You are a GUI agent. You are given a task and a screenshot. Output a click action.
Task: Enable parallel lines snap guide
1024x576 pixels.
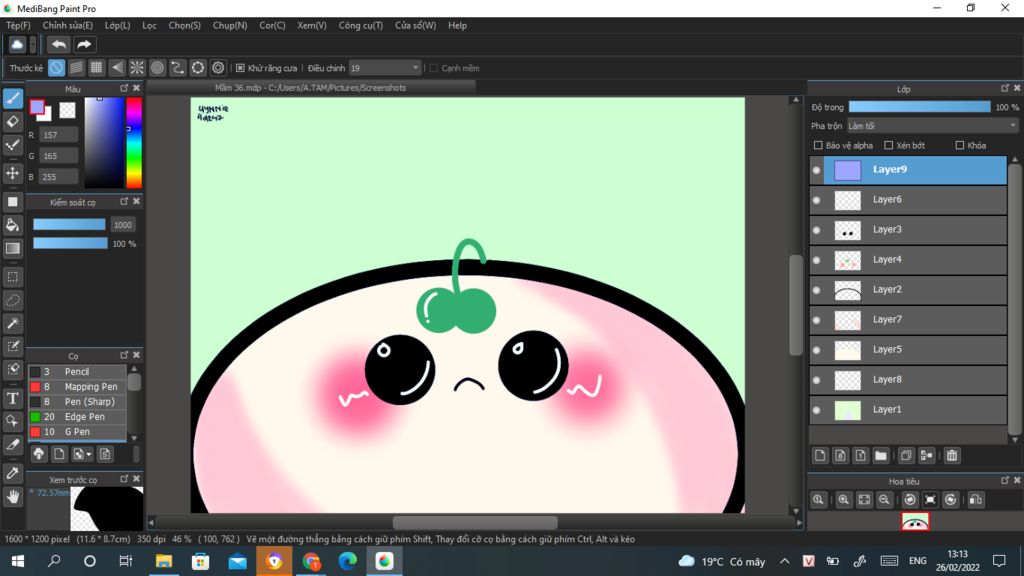click(x=76, y=67)
